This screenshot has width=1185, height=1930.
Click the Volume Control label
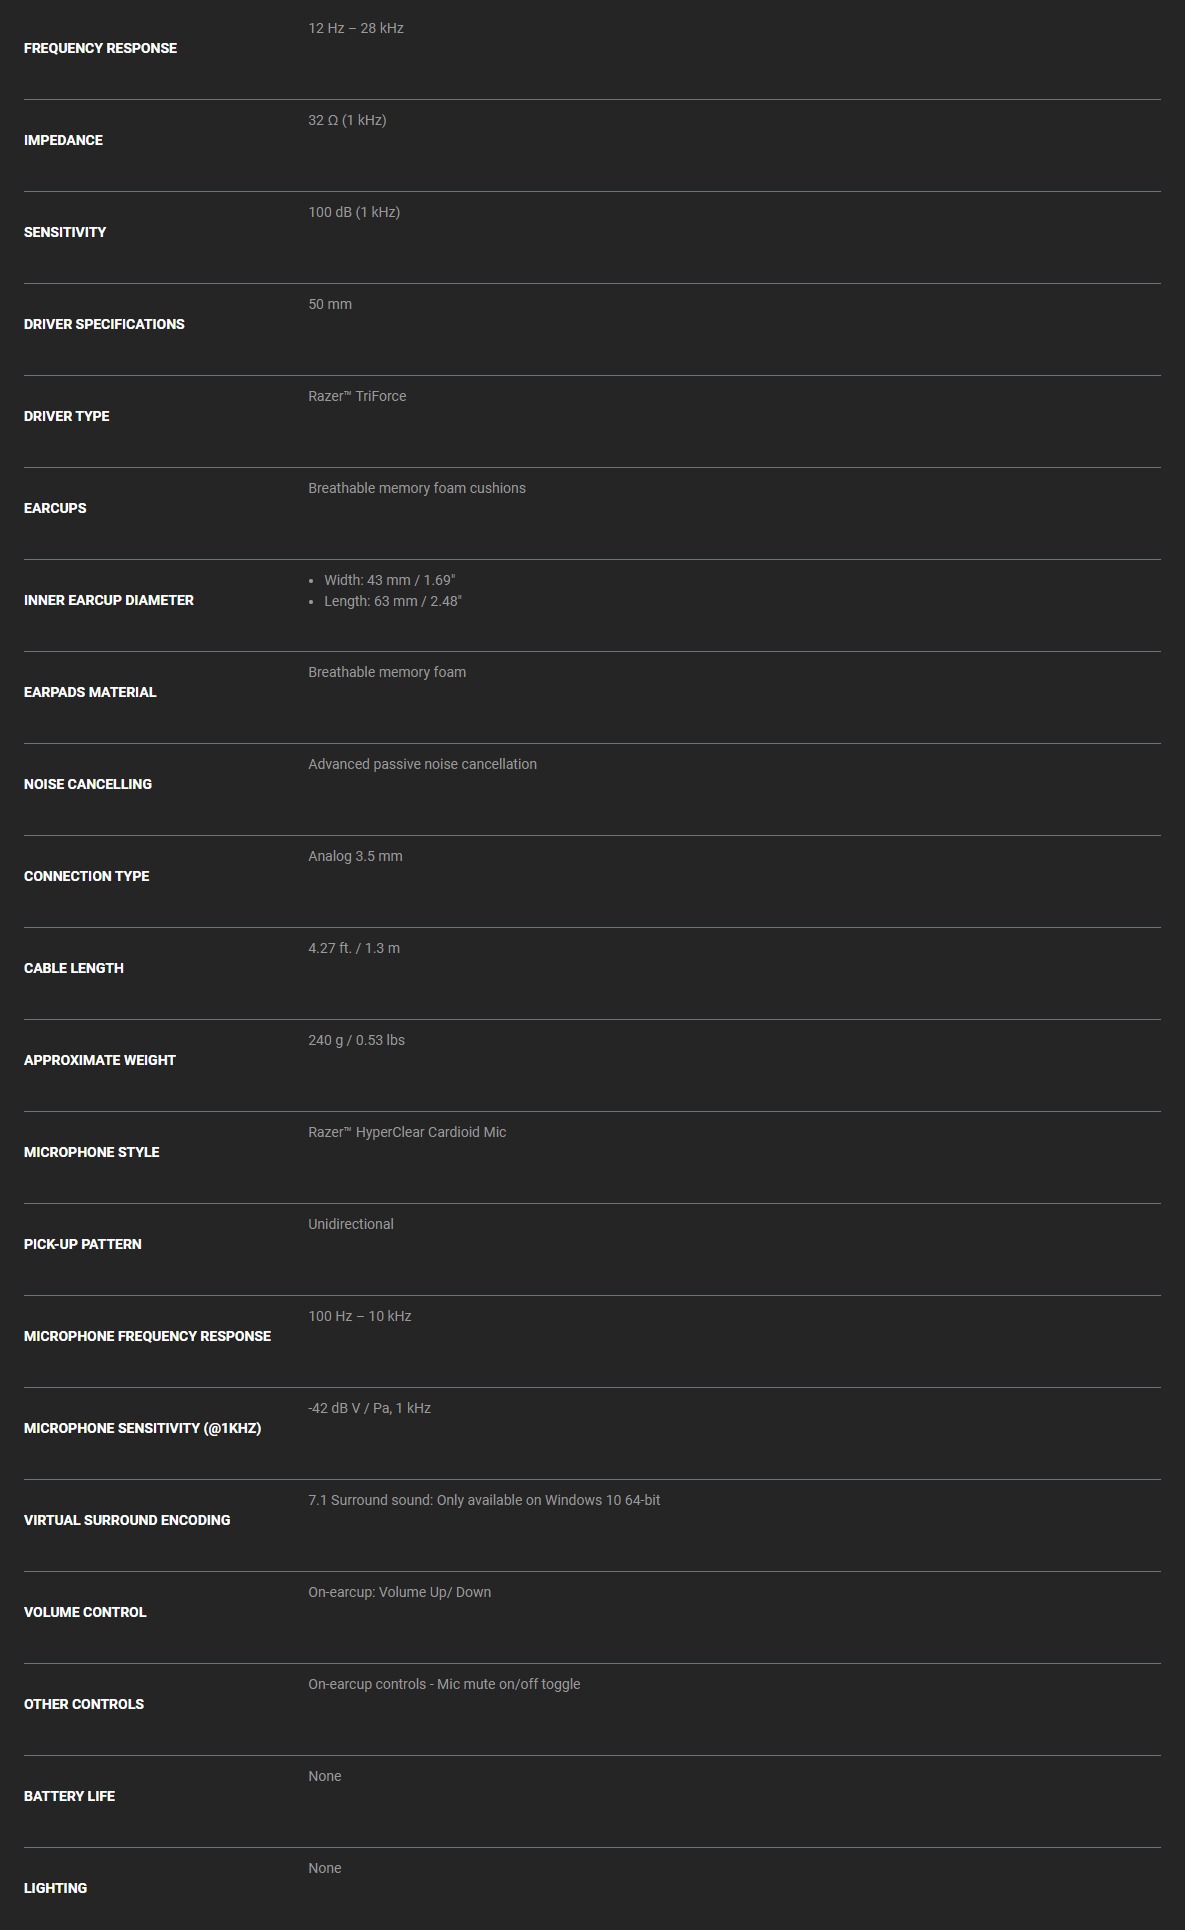(85, 1612)
